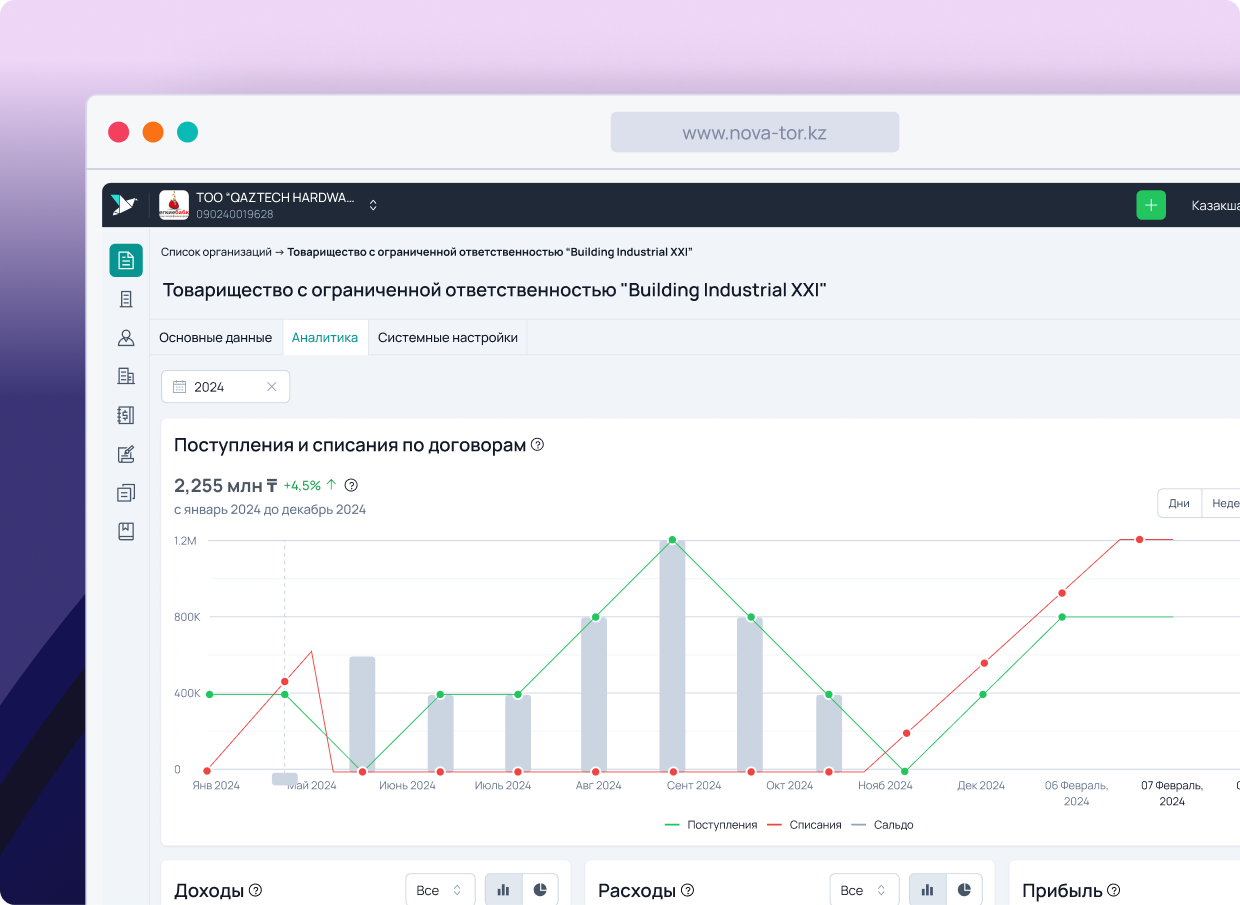Click the teal window maximize dot

coord(187,132)
